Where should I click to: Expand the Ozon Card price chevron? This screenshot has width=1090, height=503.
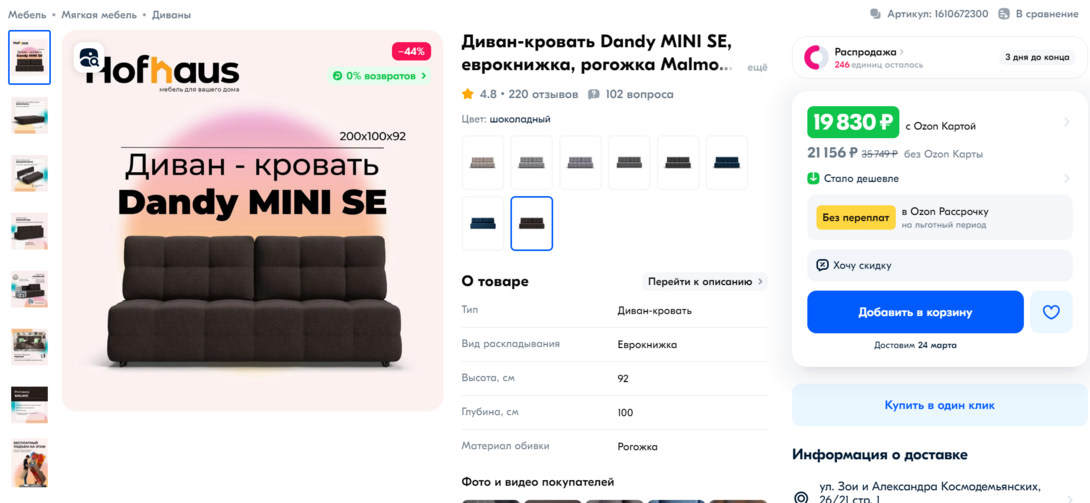(x=1068, y=122)
